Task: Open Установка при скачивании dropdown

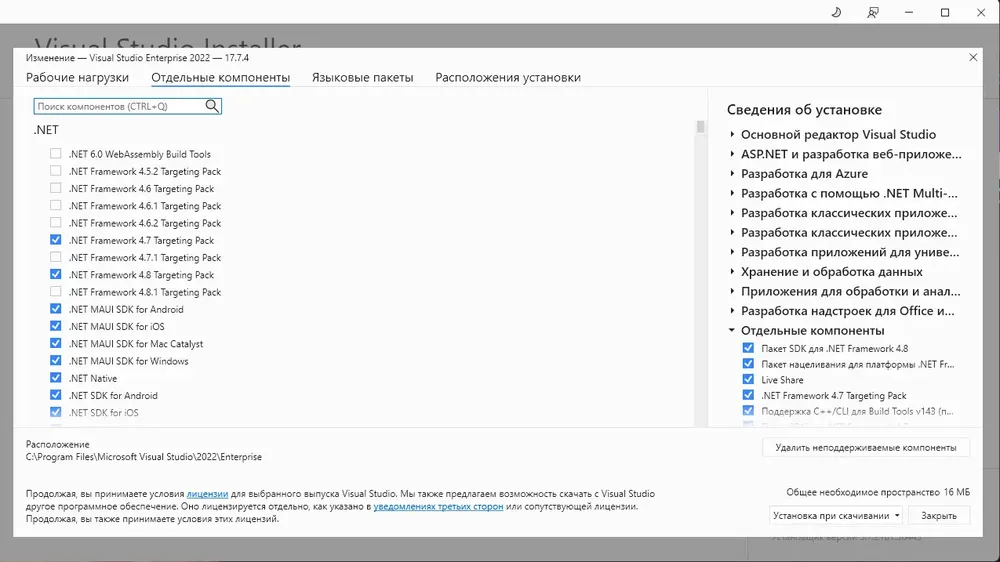Action: click(835, 515)
